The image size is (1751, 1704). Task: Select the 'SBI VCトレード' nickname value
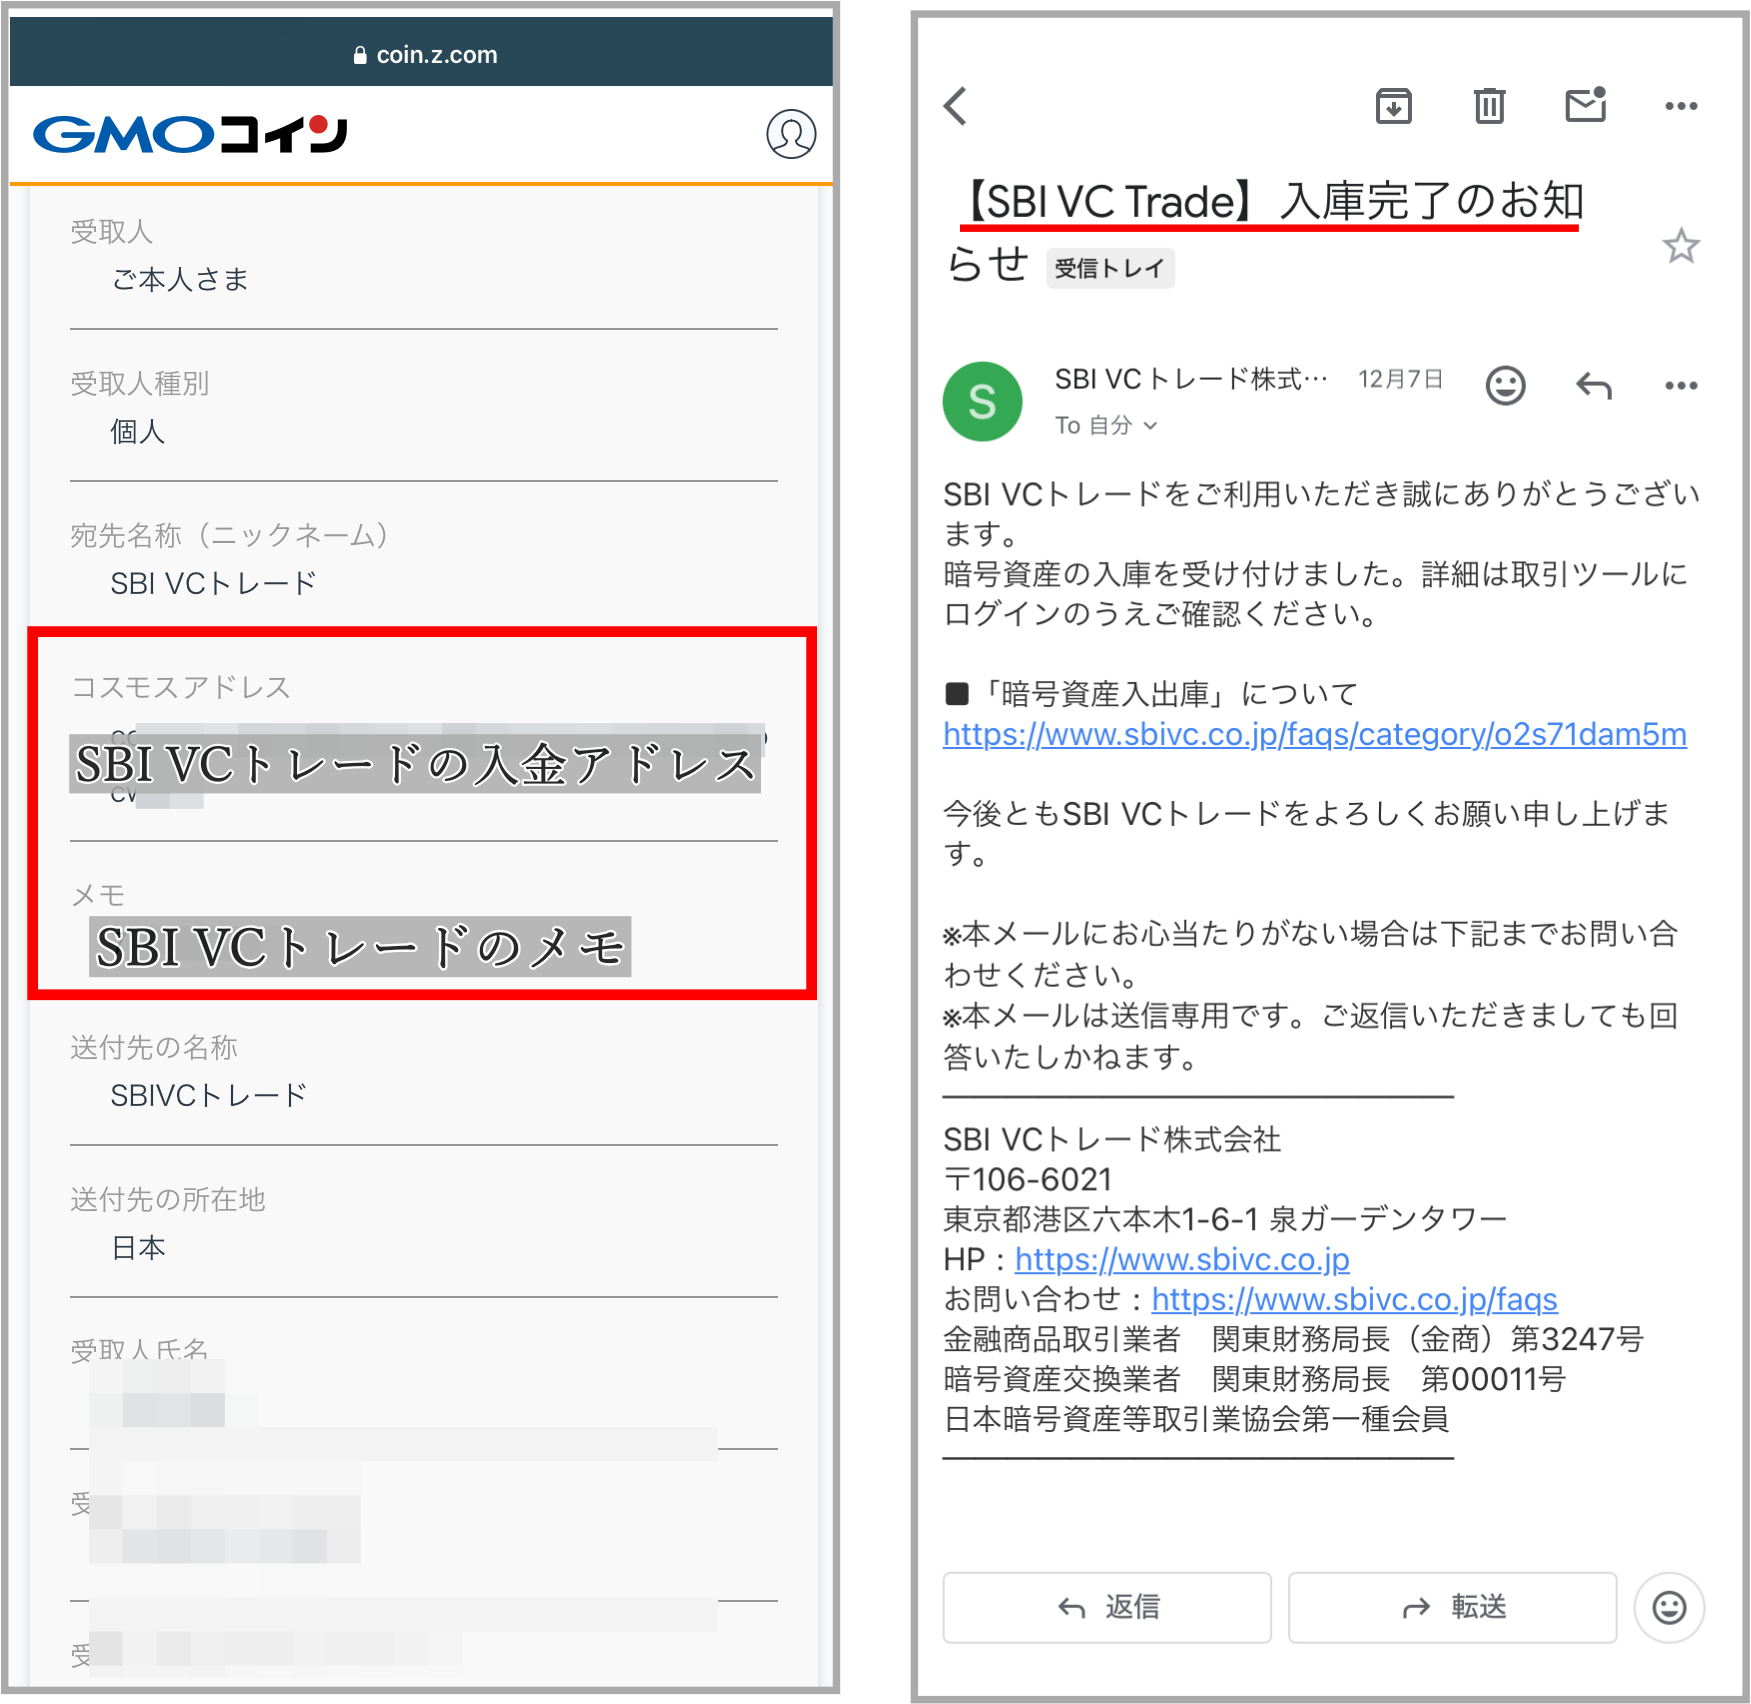click(213, 584)
